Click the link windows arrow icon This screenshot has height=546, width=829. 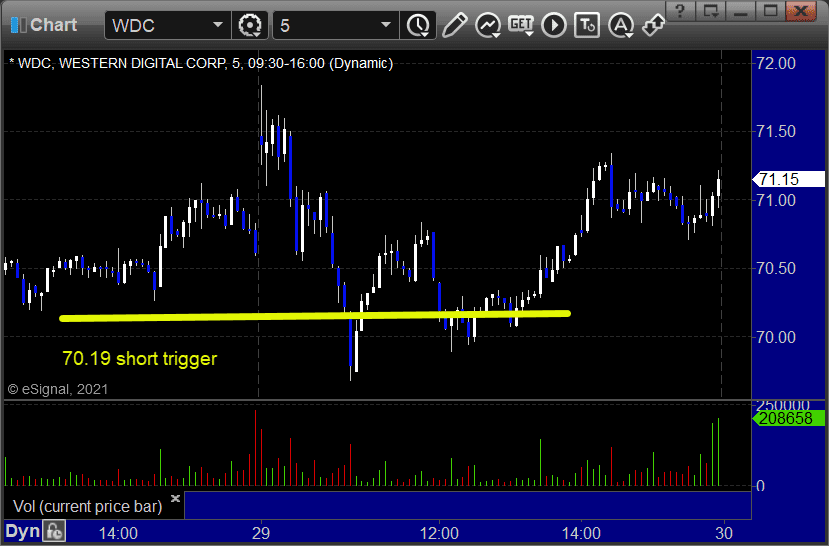coord(653,25)
